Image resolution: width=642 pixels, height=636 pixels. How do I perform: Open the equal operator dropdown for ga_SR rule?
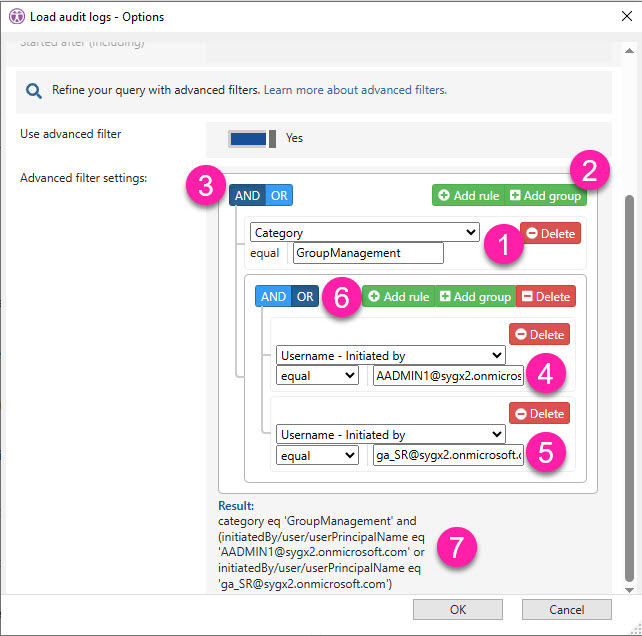317,455
